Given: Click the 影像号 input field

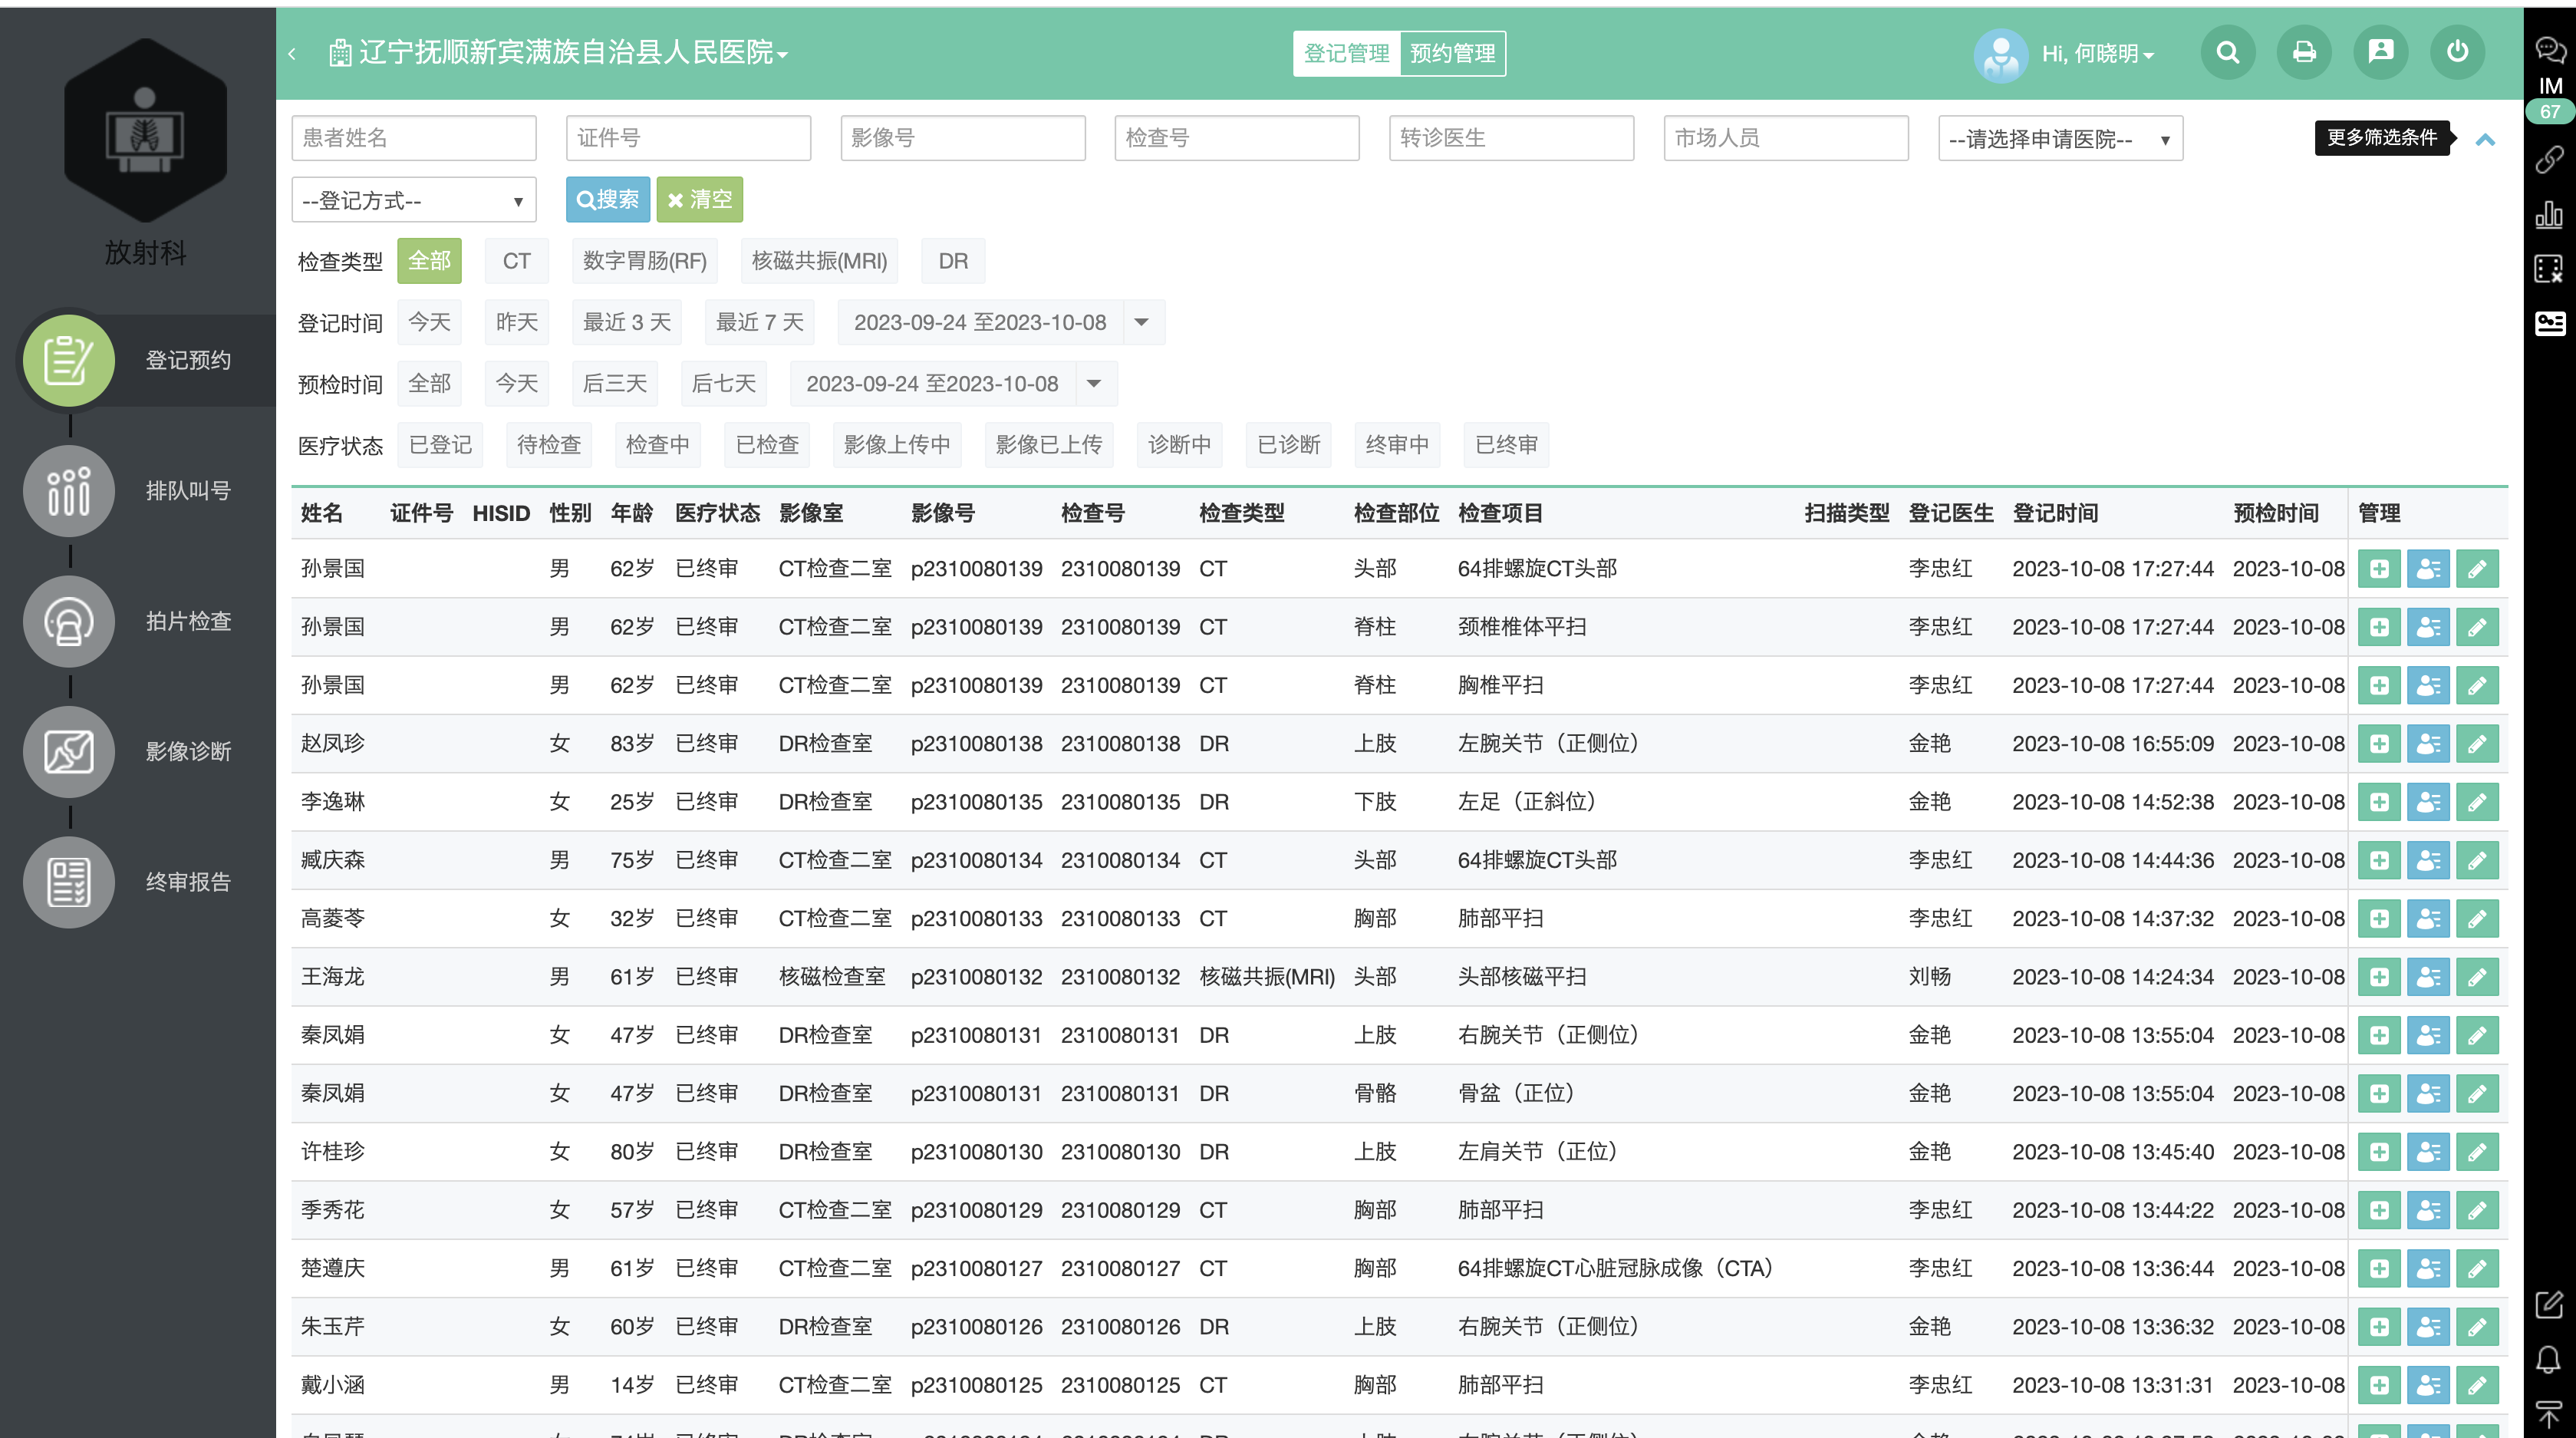Looking at the screenshot, I should 963,138.
